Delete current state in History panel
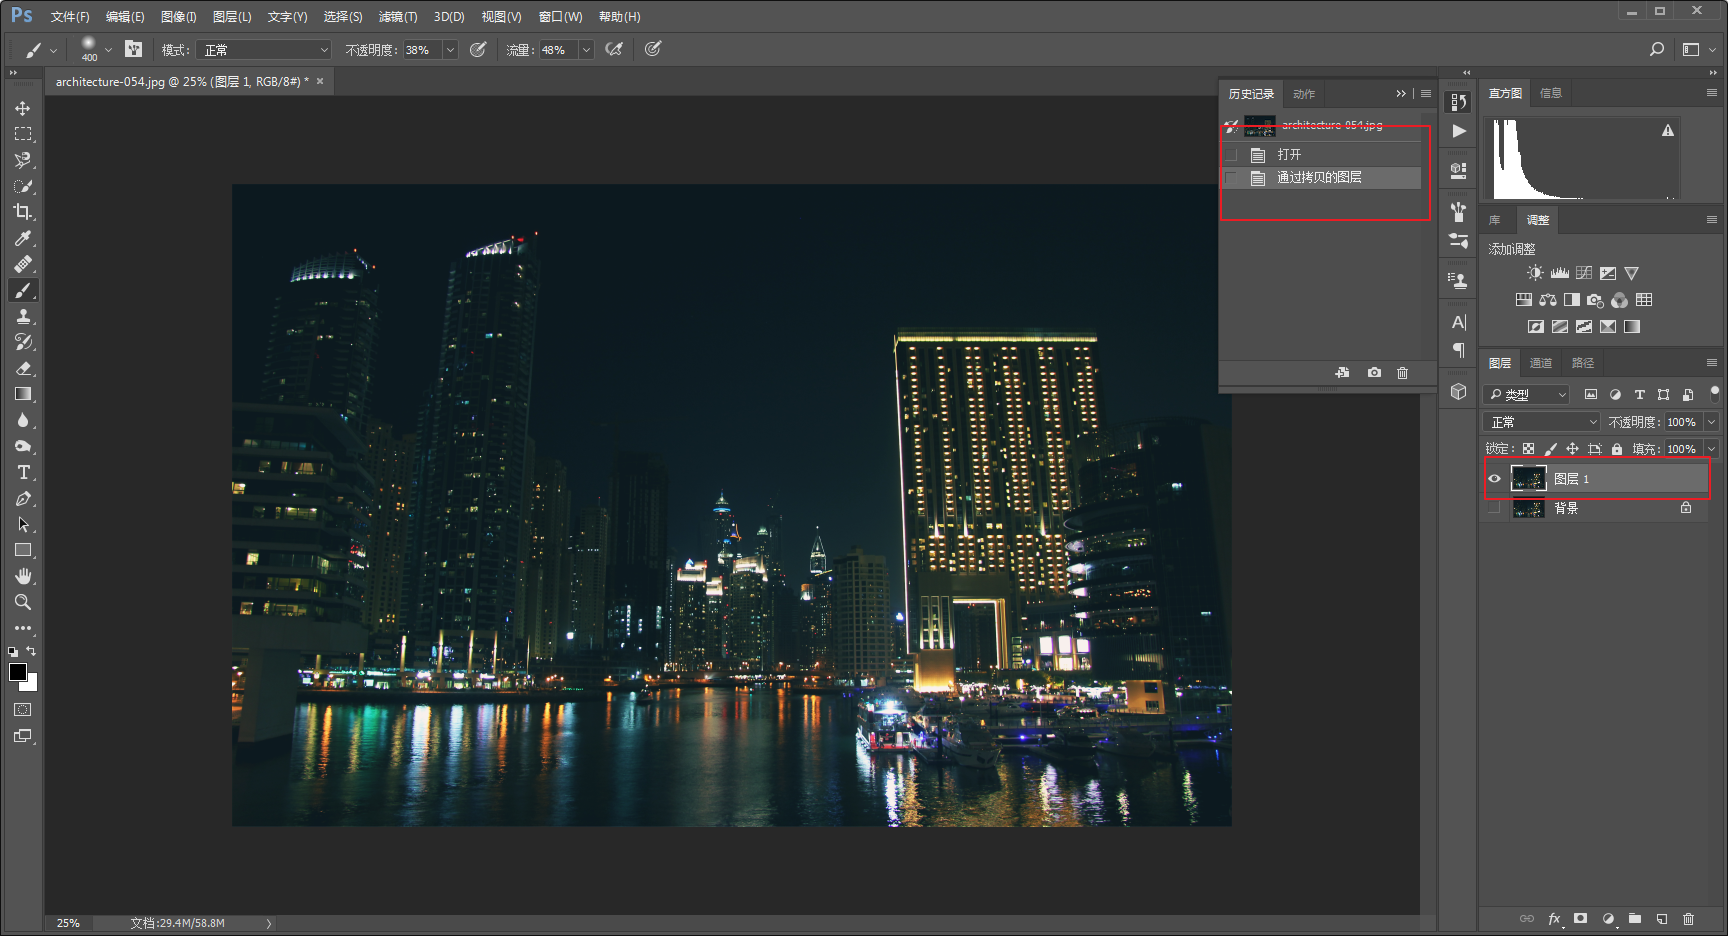This screenshot has height=936, width=1728. pyautogui.click(x=1402, y=373)
